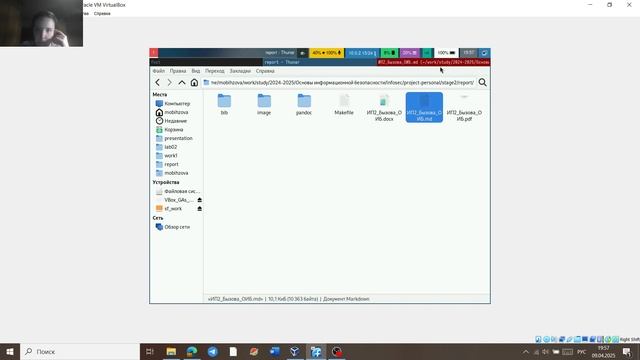Viewport: 640px width, 360px height.
Task: Go to parent folder with up arrow
Action: (x=182, y=82)
